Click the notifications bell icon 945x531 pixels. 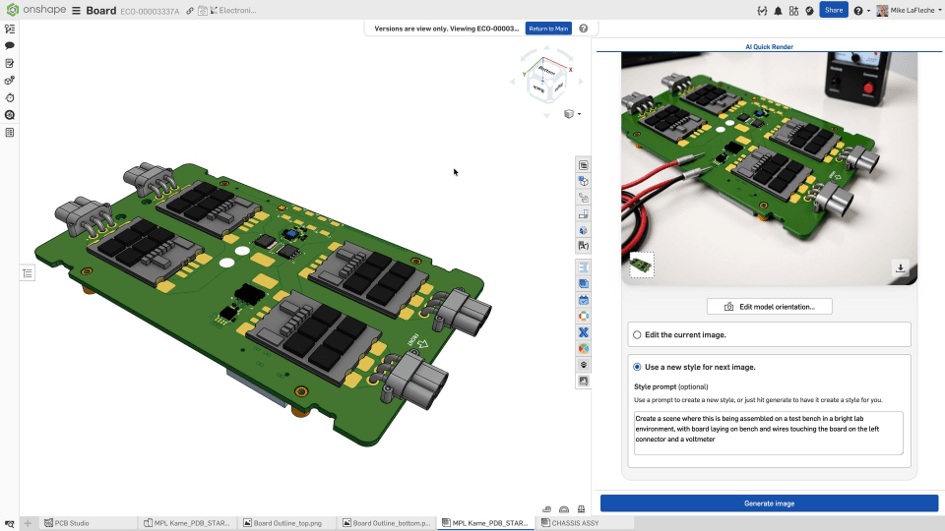(x=778, y=11)
